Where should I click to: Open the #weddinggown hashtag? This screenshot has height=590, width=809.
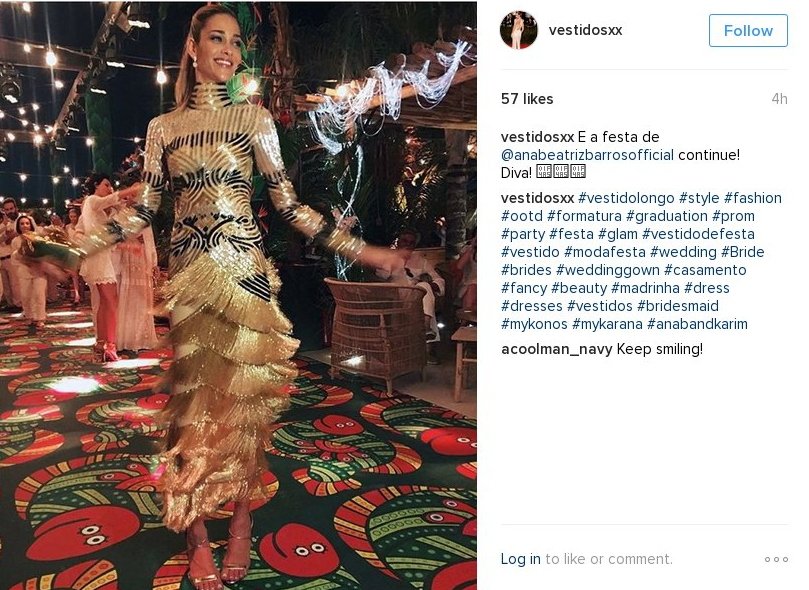point(608,270)
